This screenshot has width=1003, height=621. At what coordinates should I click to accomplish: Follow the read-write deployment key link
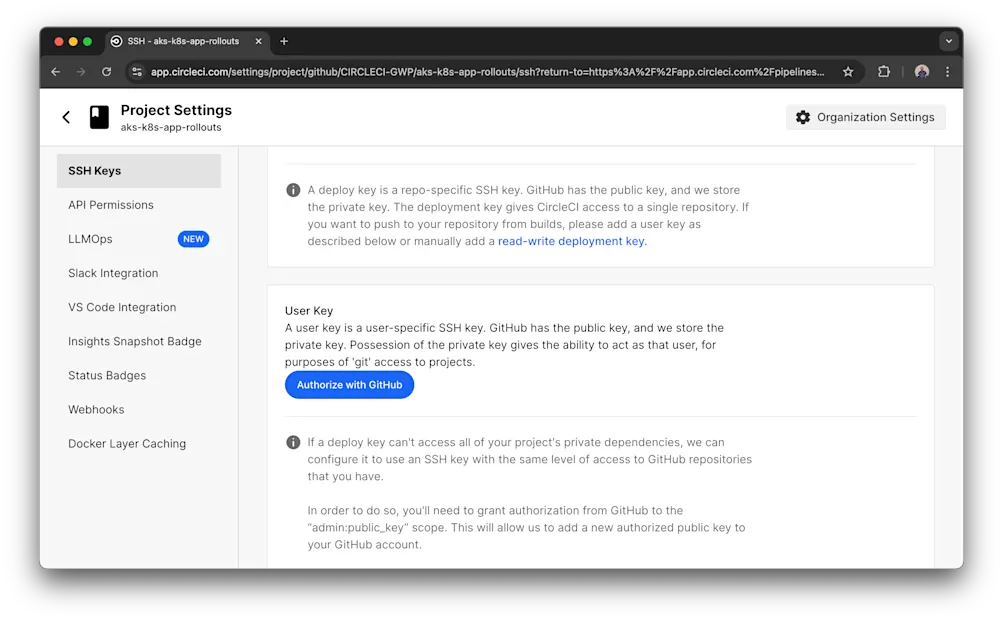(x=573, y=241)
